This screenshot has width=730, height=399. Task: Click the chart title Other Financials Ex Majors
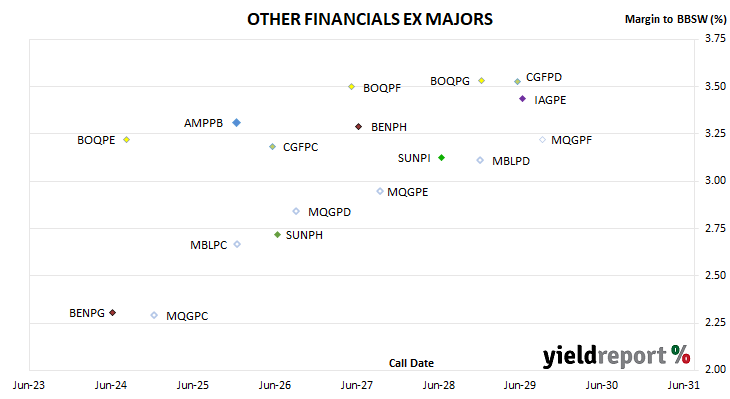(370, 19)
